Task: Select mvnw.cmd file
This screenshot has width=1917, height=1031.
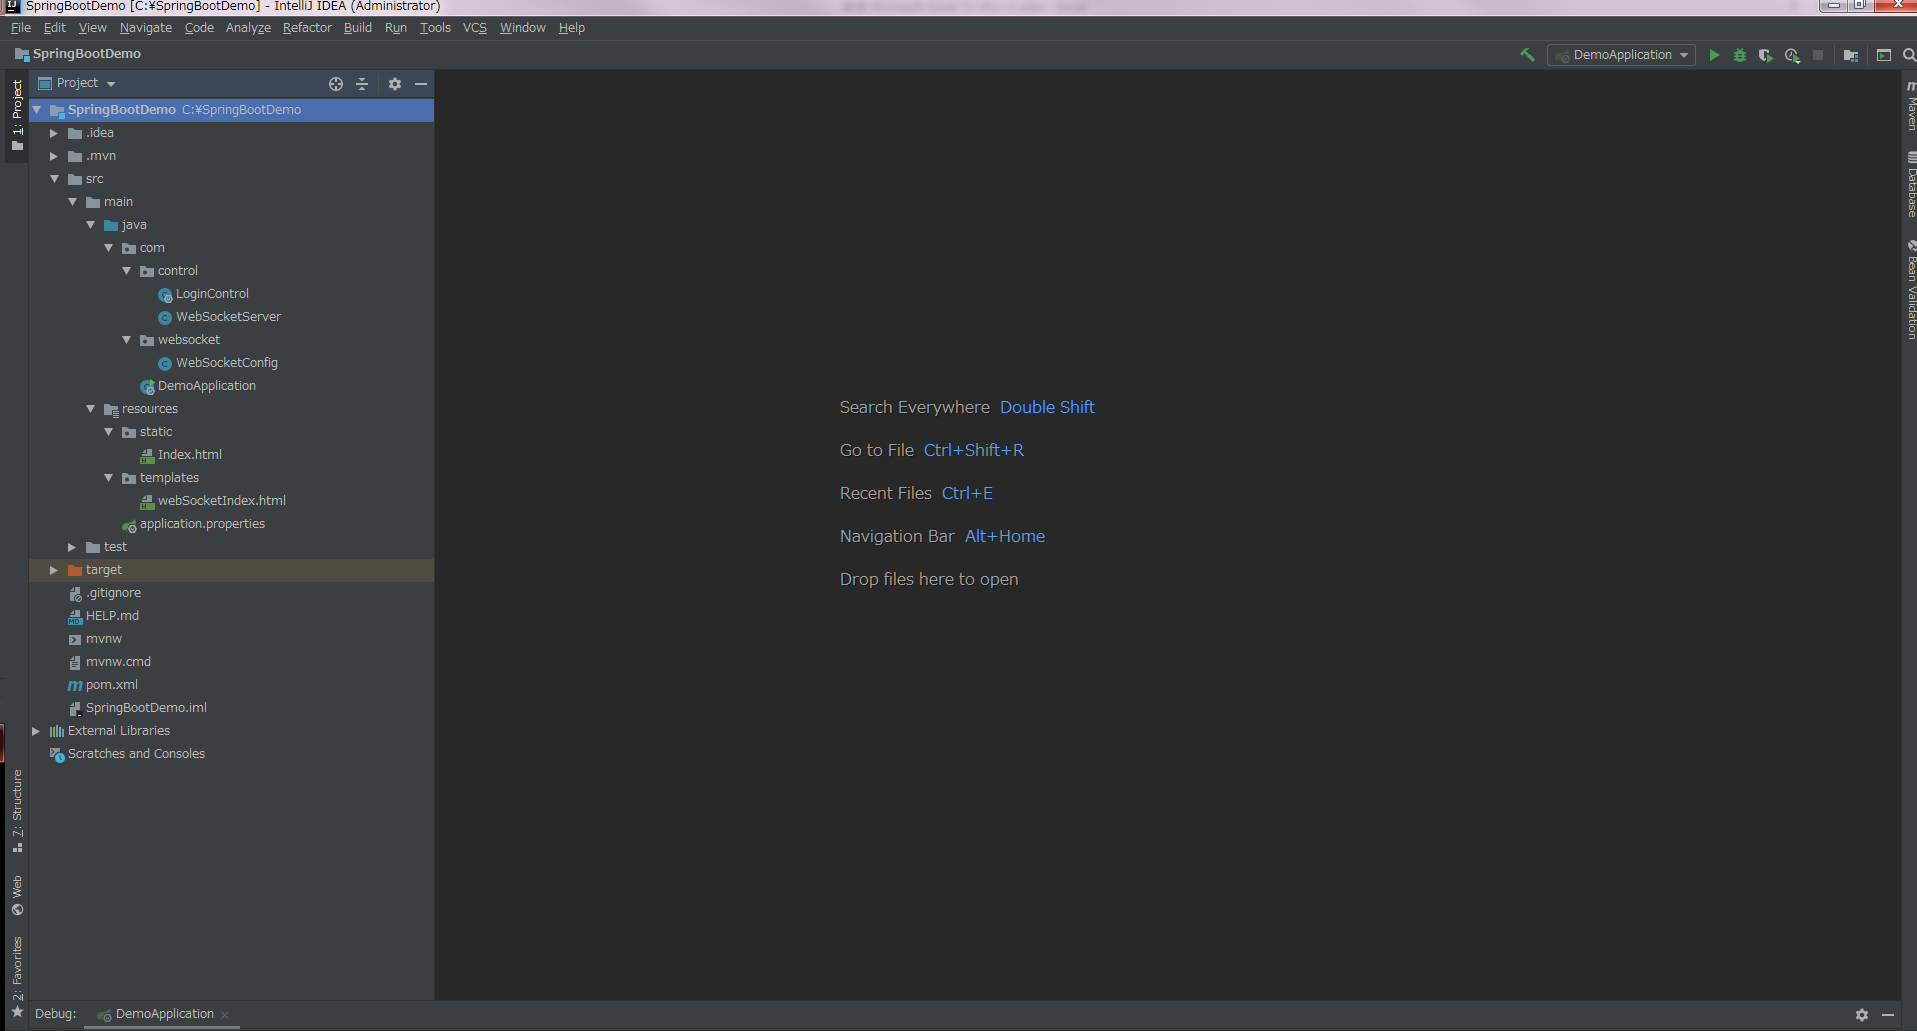Action: tap(118, 662)
